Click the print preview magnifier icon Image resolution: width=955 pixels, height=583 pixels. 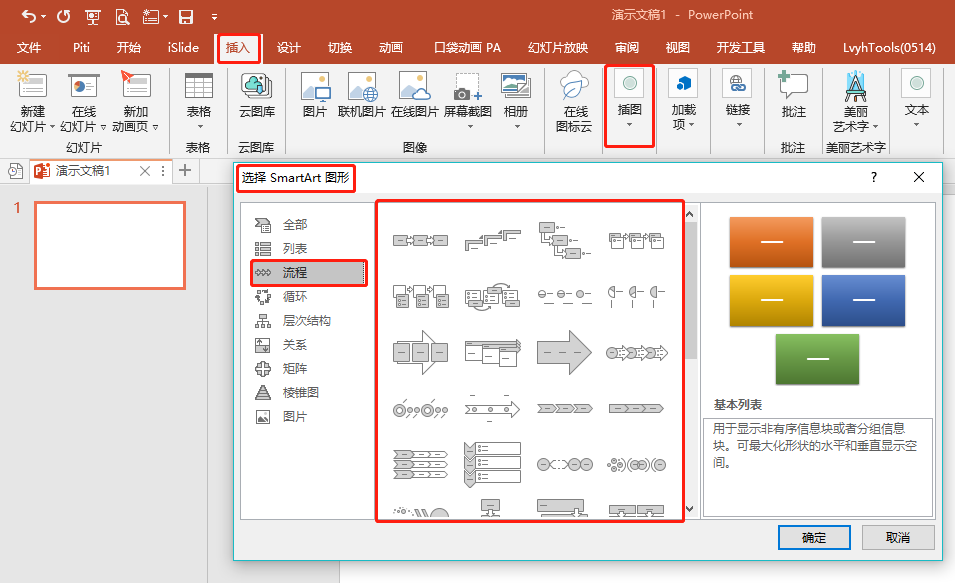pyautogui.click(x=122, y=17)
